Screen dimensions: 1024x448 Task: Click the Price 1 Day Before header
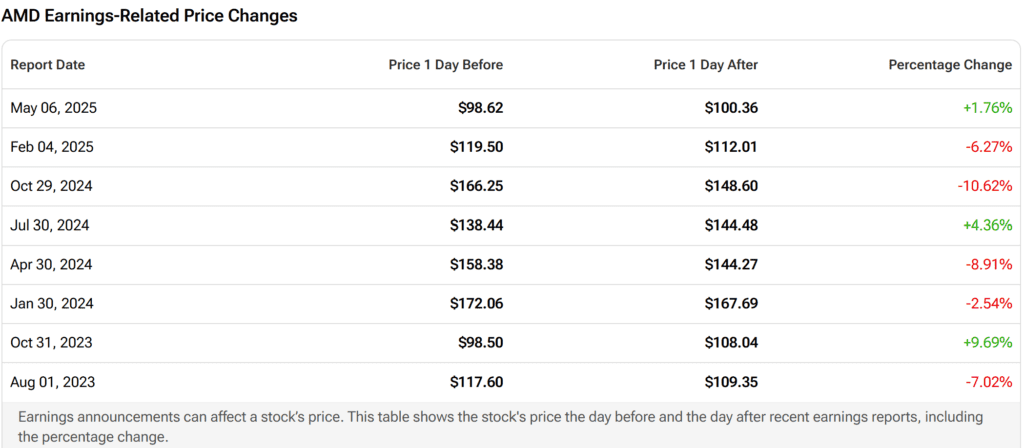pyautogui.click(x=445, y=65)
